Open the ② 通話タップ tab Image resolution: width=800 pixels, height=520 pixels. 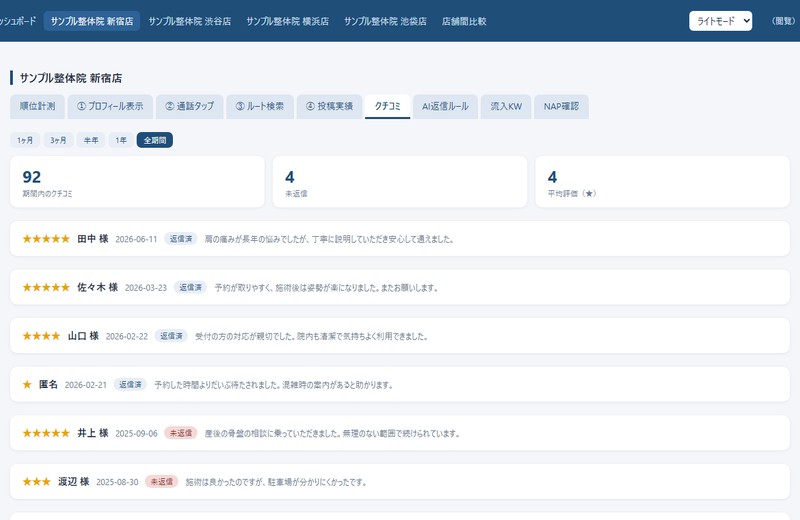(x=189, y=106)
